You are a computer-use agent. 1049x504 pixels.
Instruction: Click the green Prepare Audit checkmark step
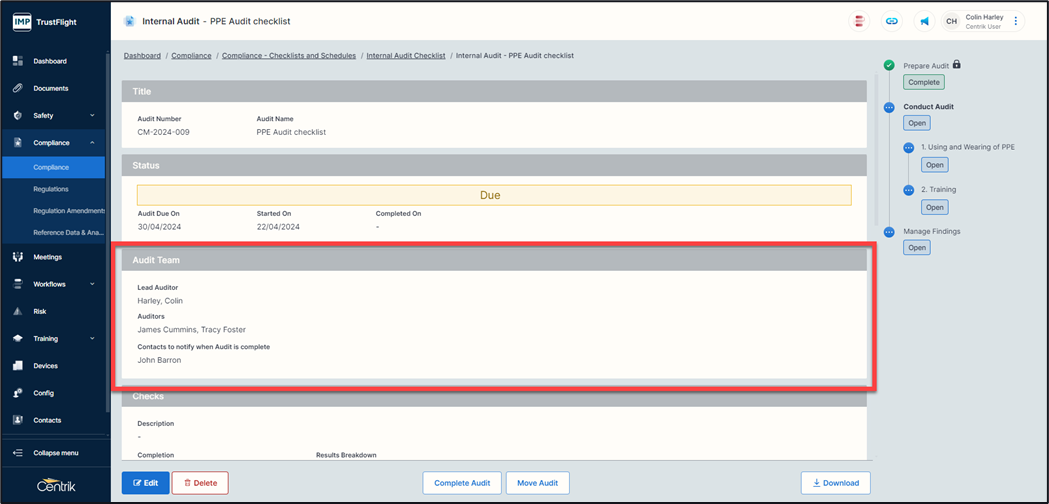tap(889, 65)
